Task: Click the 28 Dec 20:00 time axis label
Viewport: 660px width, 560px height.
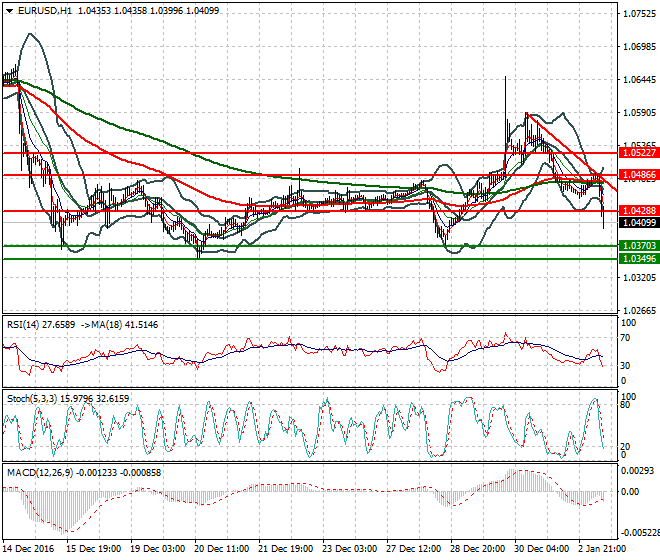Action: pos(478,549)
